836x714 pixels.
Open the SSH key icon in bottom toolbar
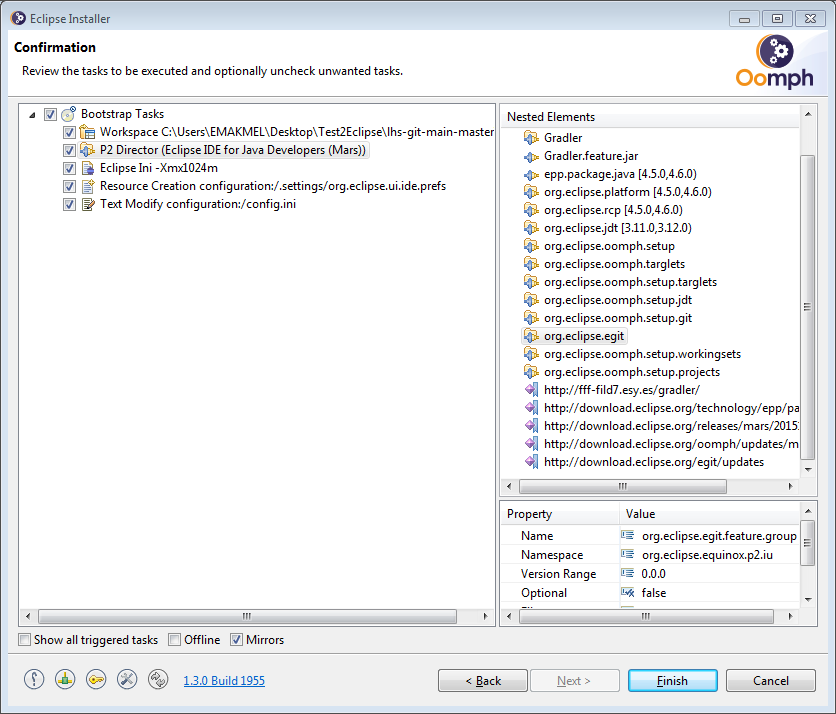96,679
